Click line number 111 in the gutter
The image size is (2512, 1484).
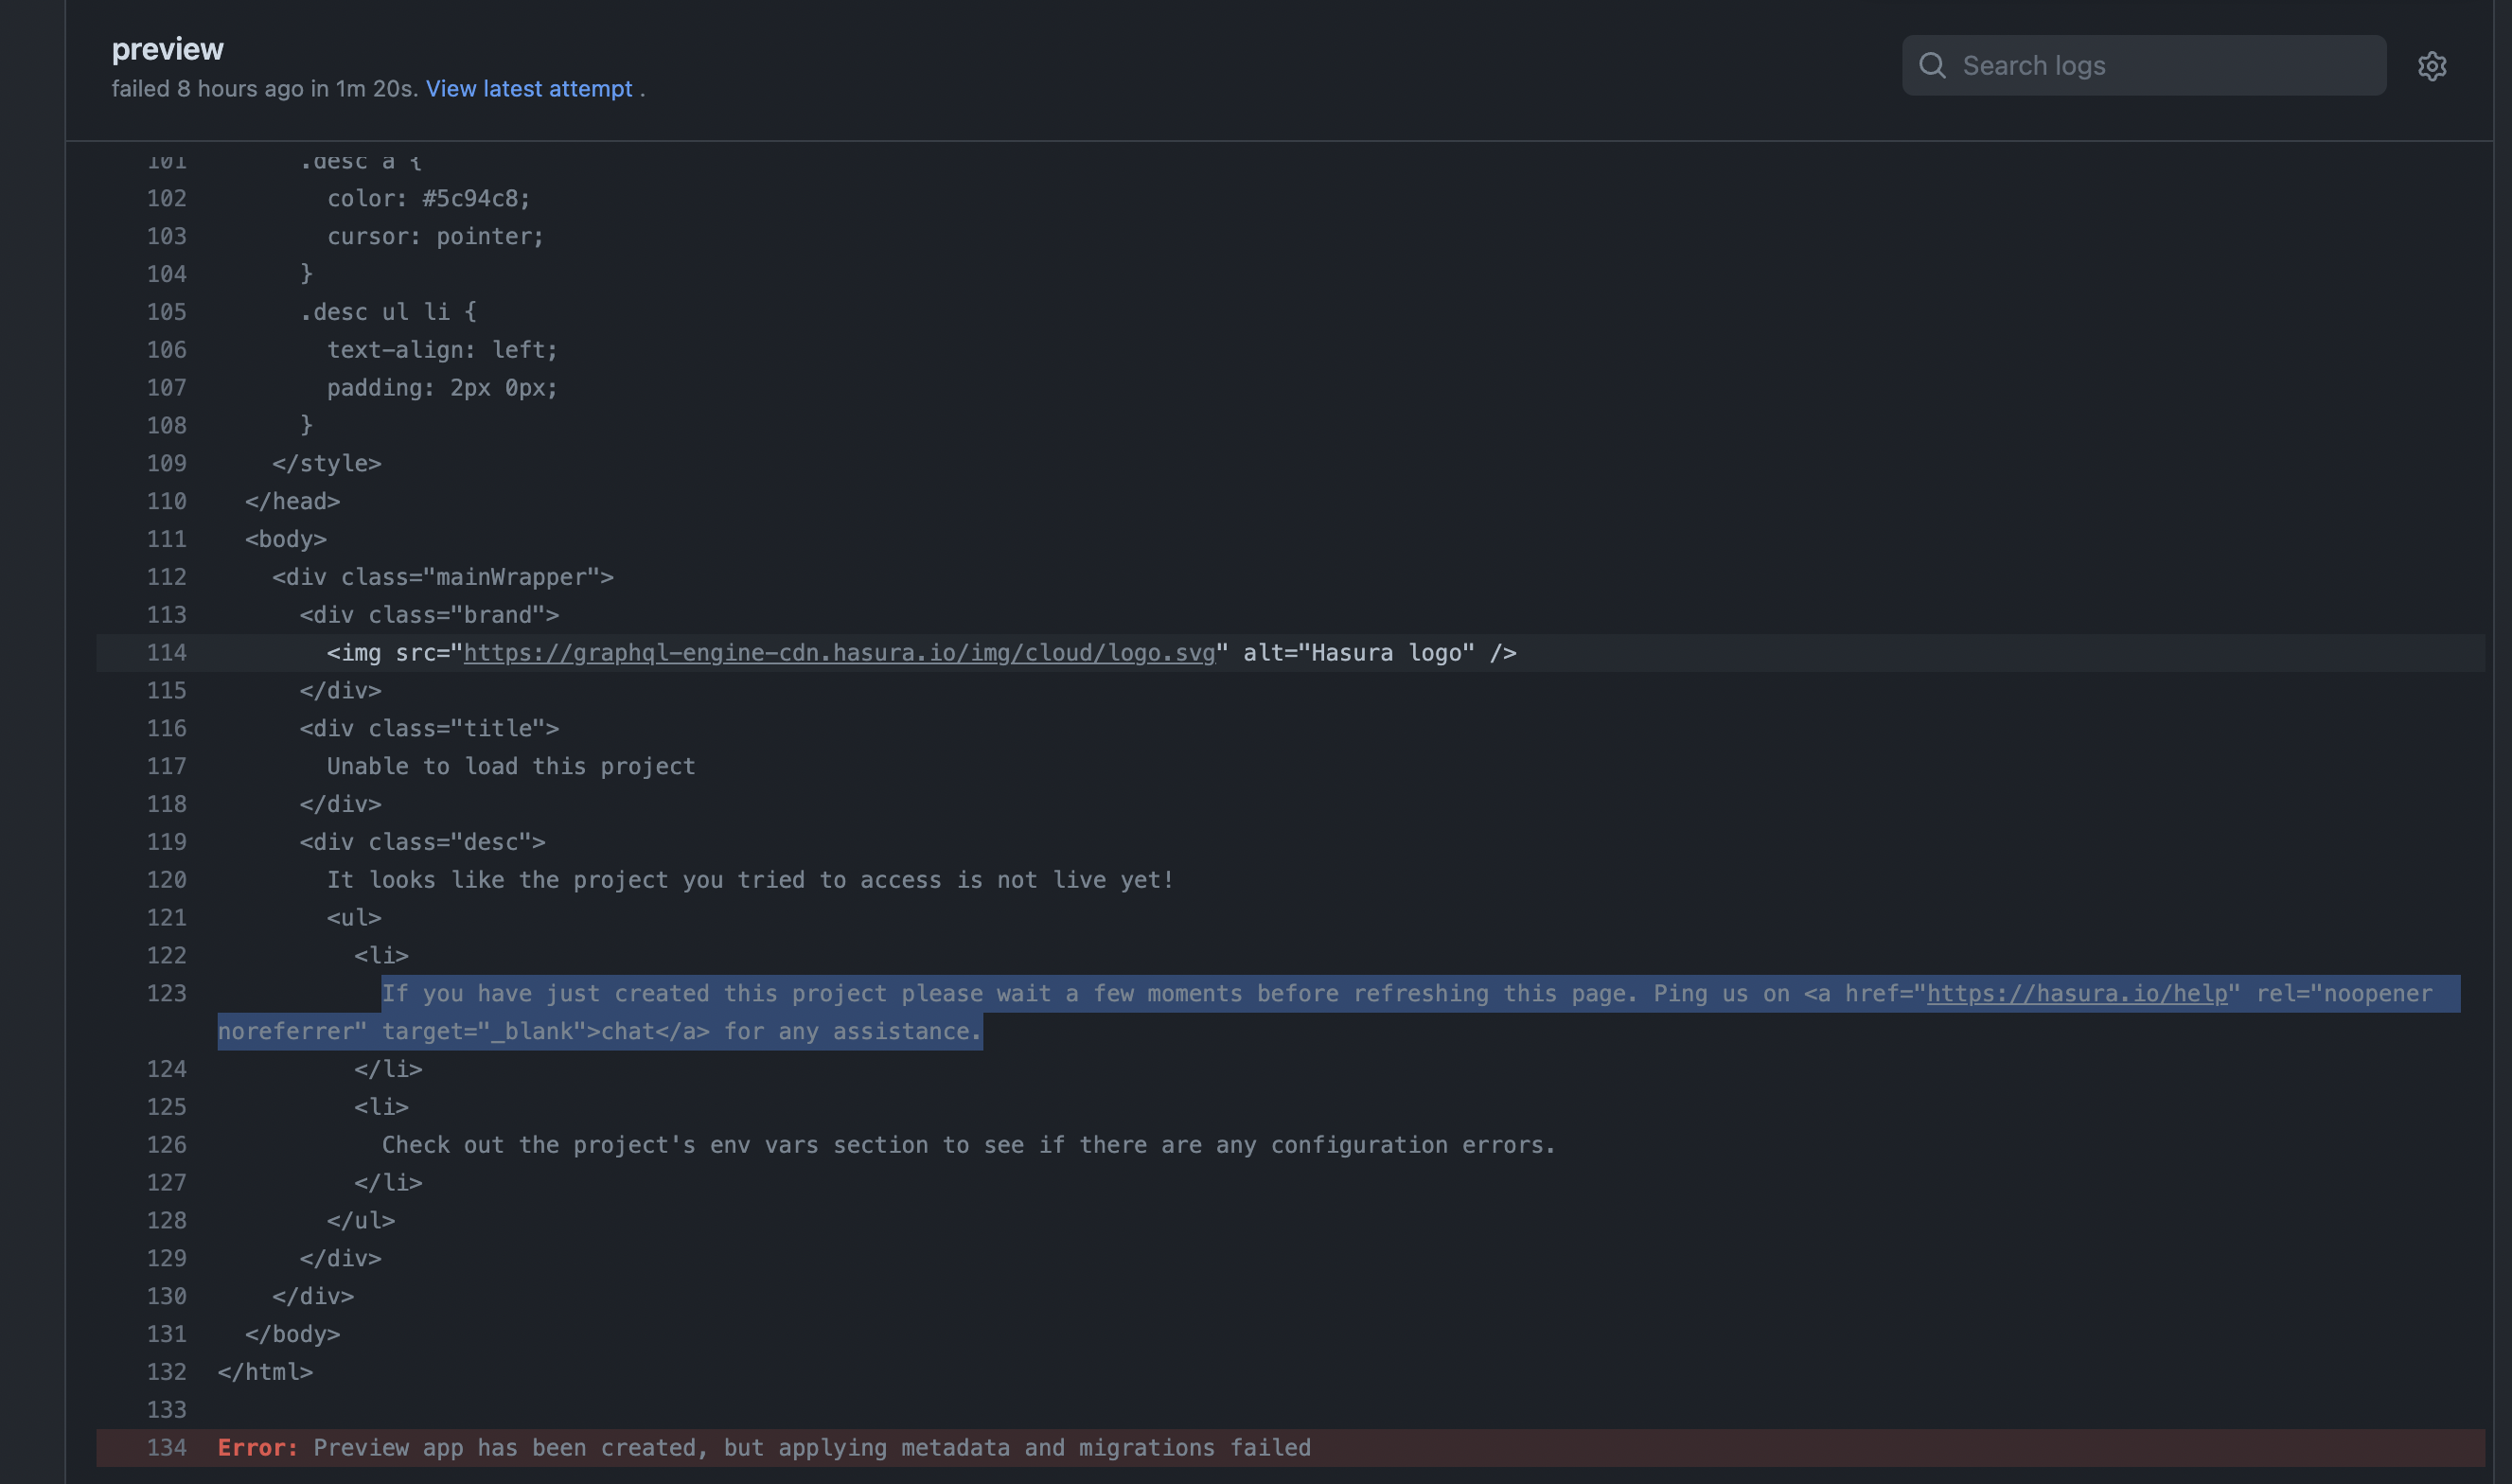pos(166,540)
